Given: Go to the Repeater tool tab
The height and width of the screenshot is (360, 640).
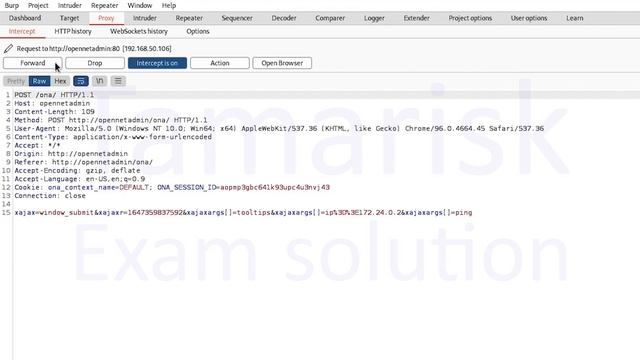Looking at the screenshot, I should (x=189, y=18).
